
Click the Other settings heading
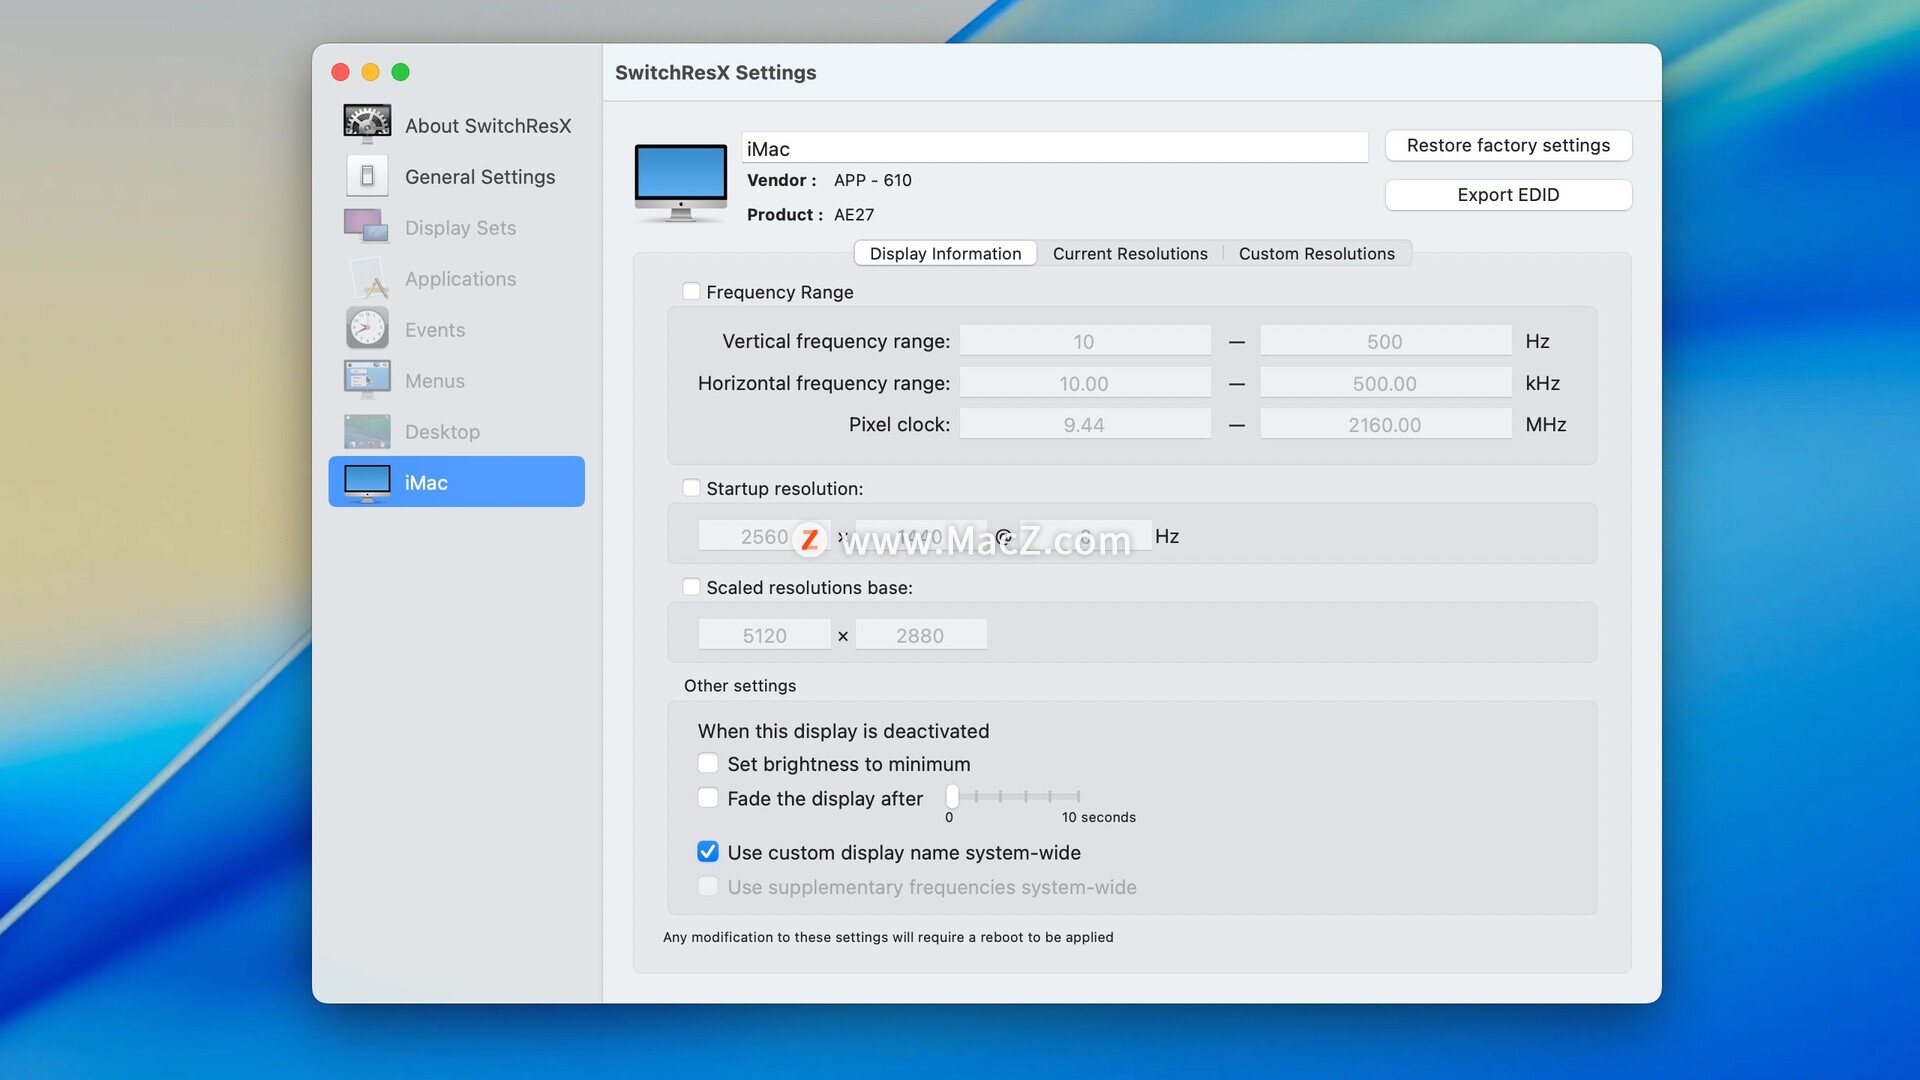pos(740,685)
